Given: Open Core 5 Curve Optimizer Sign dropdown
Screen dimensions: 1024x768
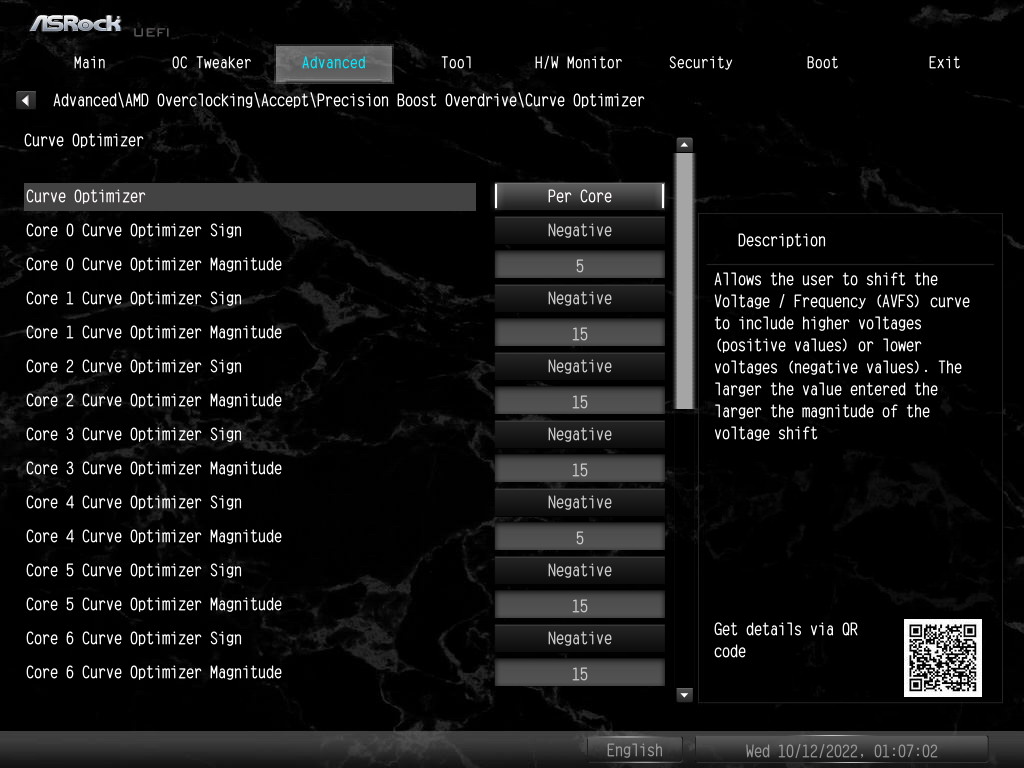Looking at the screenshot, I should (x=579, y=569).
